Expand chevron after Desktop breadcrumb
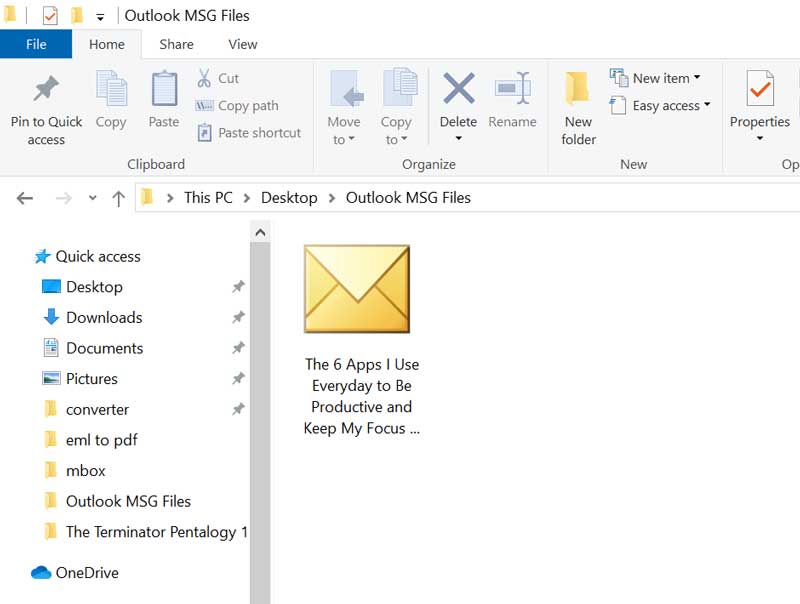The width and height of the screenshot is (800, 604). (x=332, y=198)
